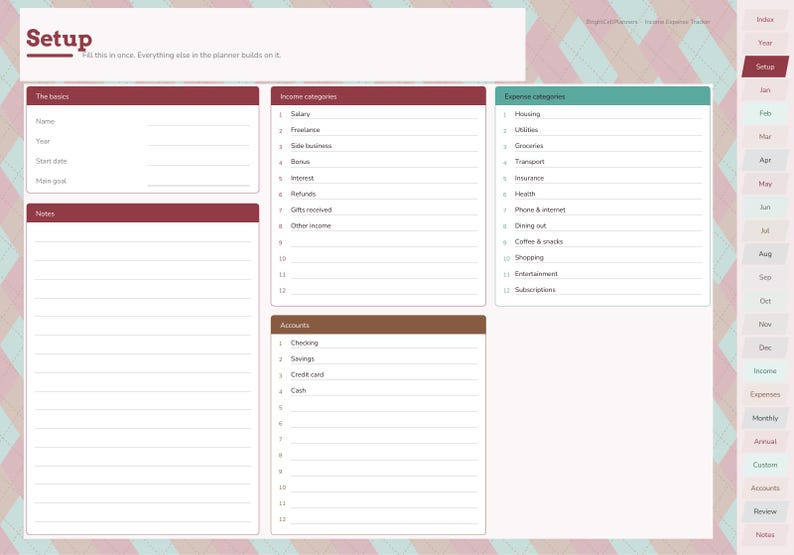Image resolution: width=794 pixels, height=555 pixels.
Task: Open the Custom tab
Action: tap(765, 465)
